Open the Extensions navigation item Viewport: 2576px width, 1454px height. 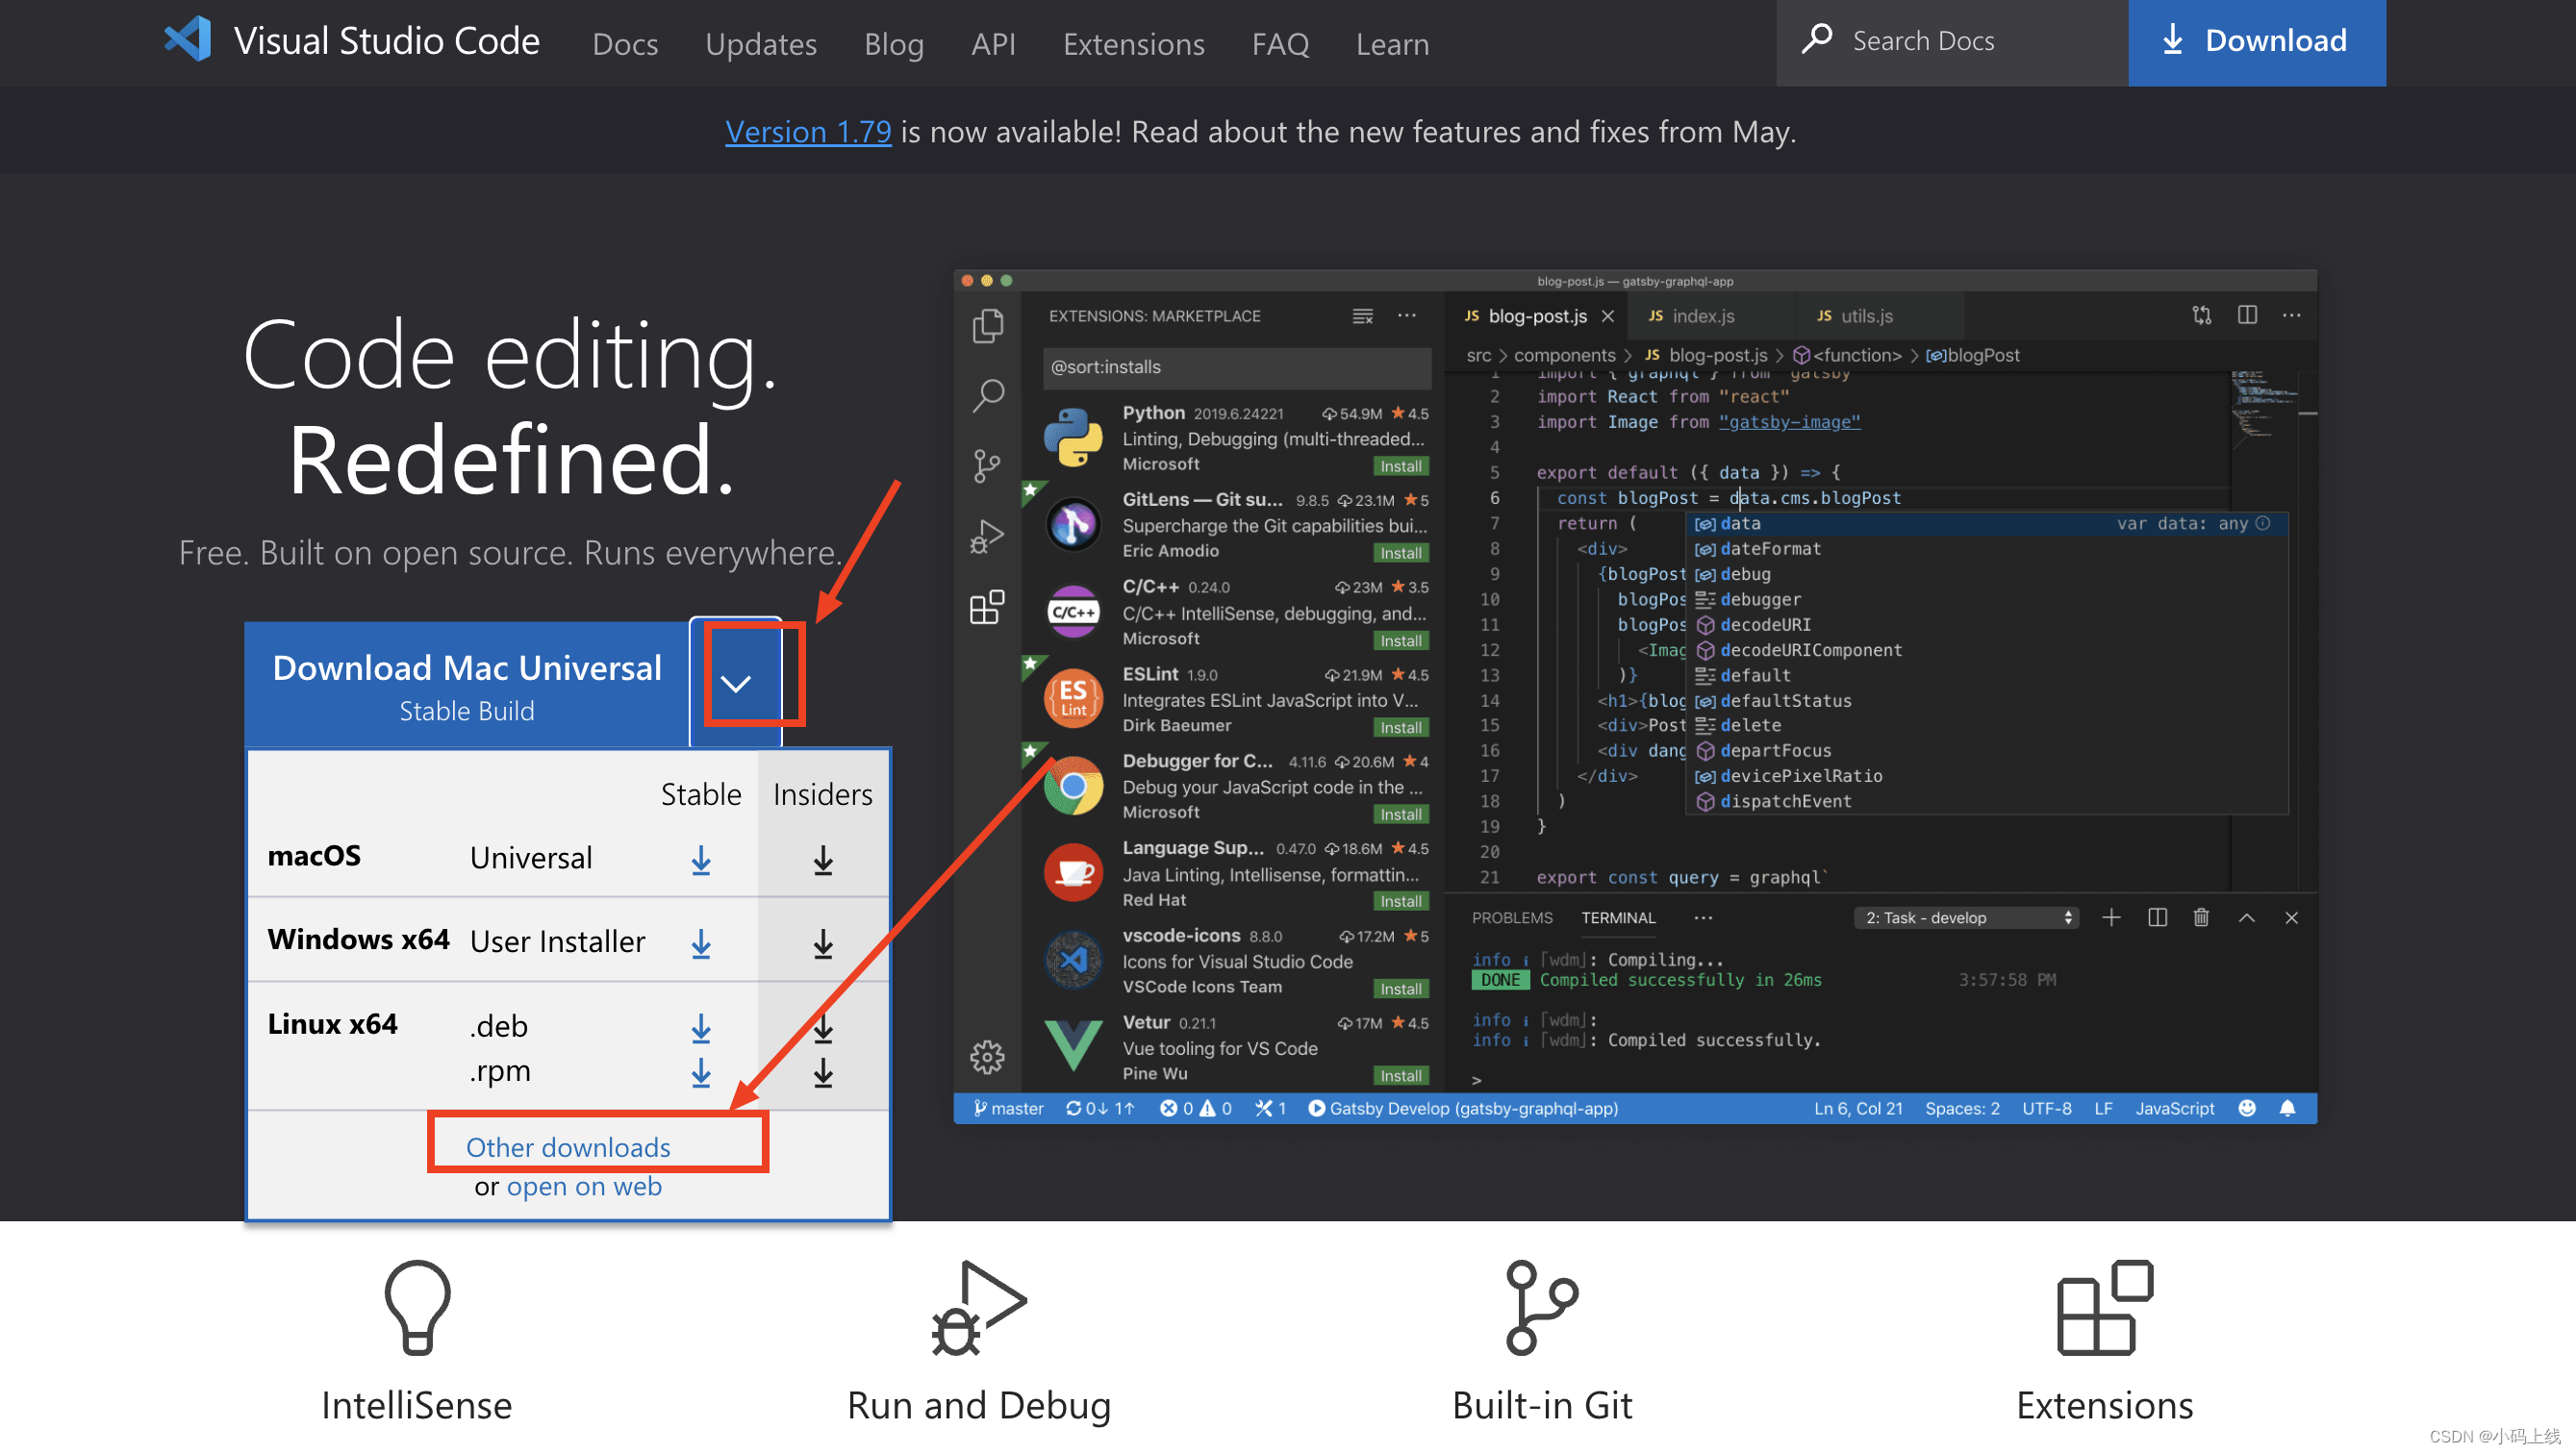pyautogui.click(x=1133, y=44)
